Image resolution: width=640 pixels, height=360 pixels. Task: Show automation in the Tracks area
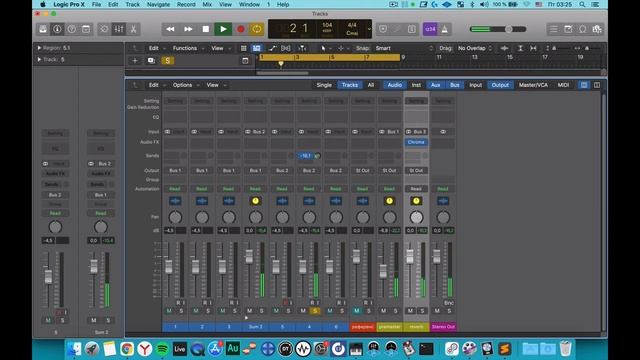tap(272, 48)
